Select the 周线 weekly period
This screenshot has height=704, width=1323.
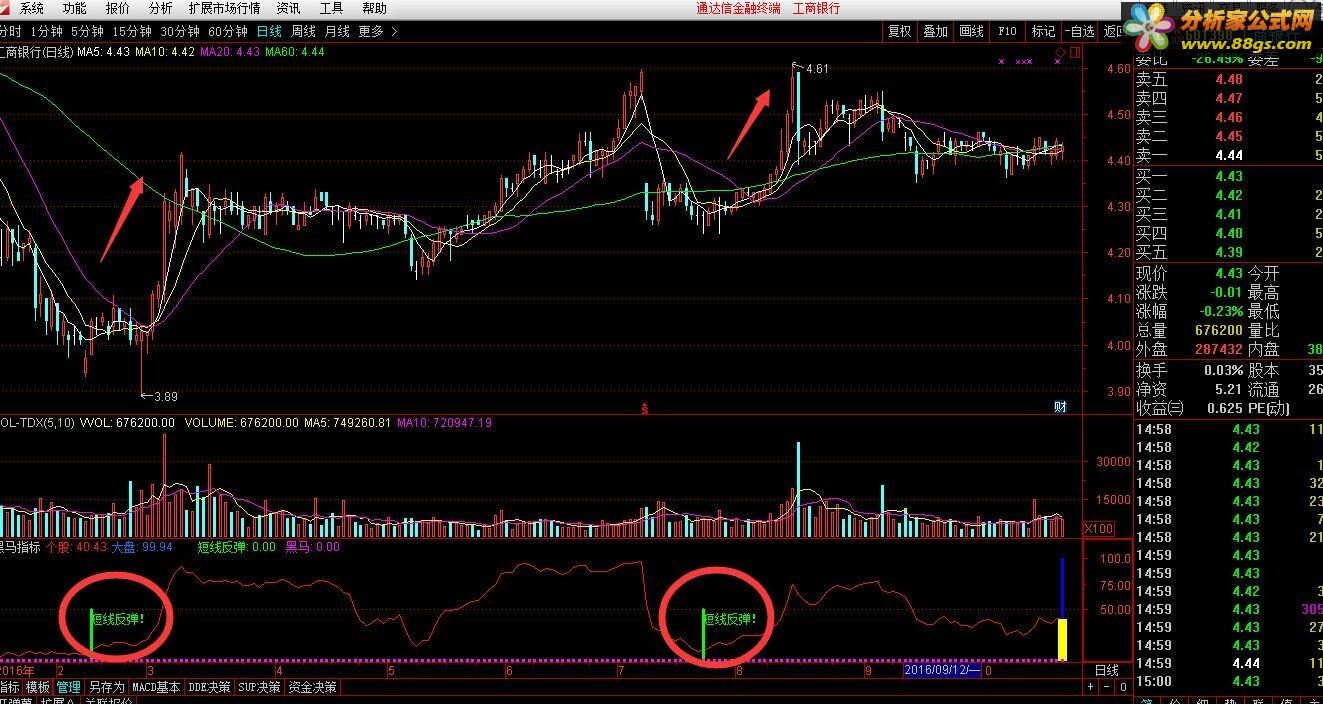pos(303,31)
